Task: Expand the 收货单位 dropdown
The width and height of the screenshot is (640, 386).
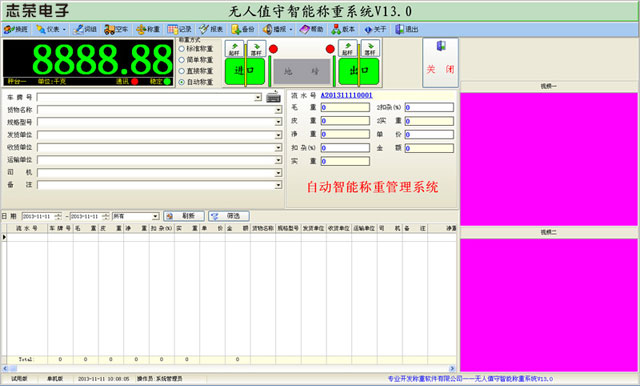Action: click(278, 147)
